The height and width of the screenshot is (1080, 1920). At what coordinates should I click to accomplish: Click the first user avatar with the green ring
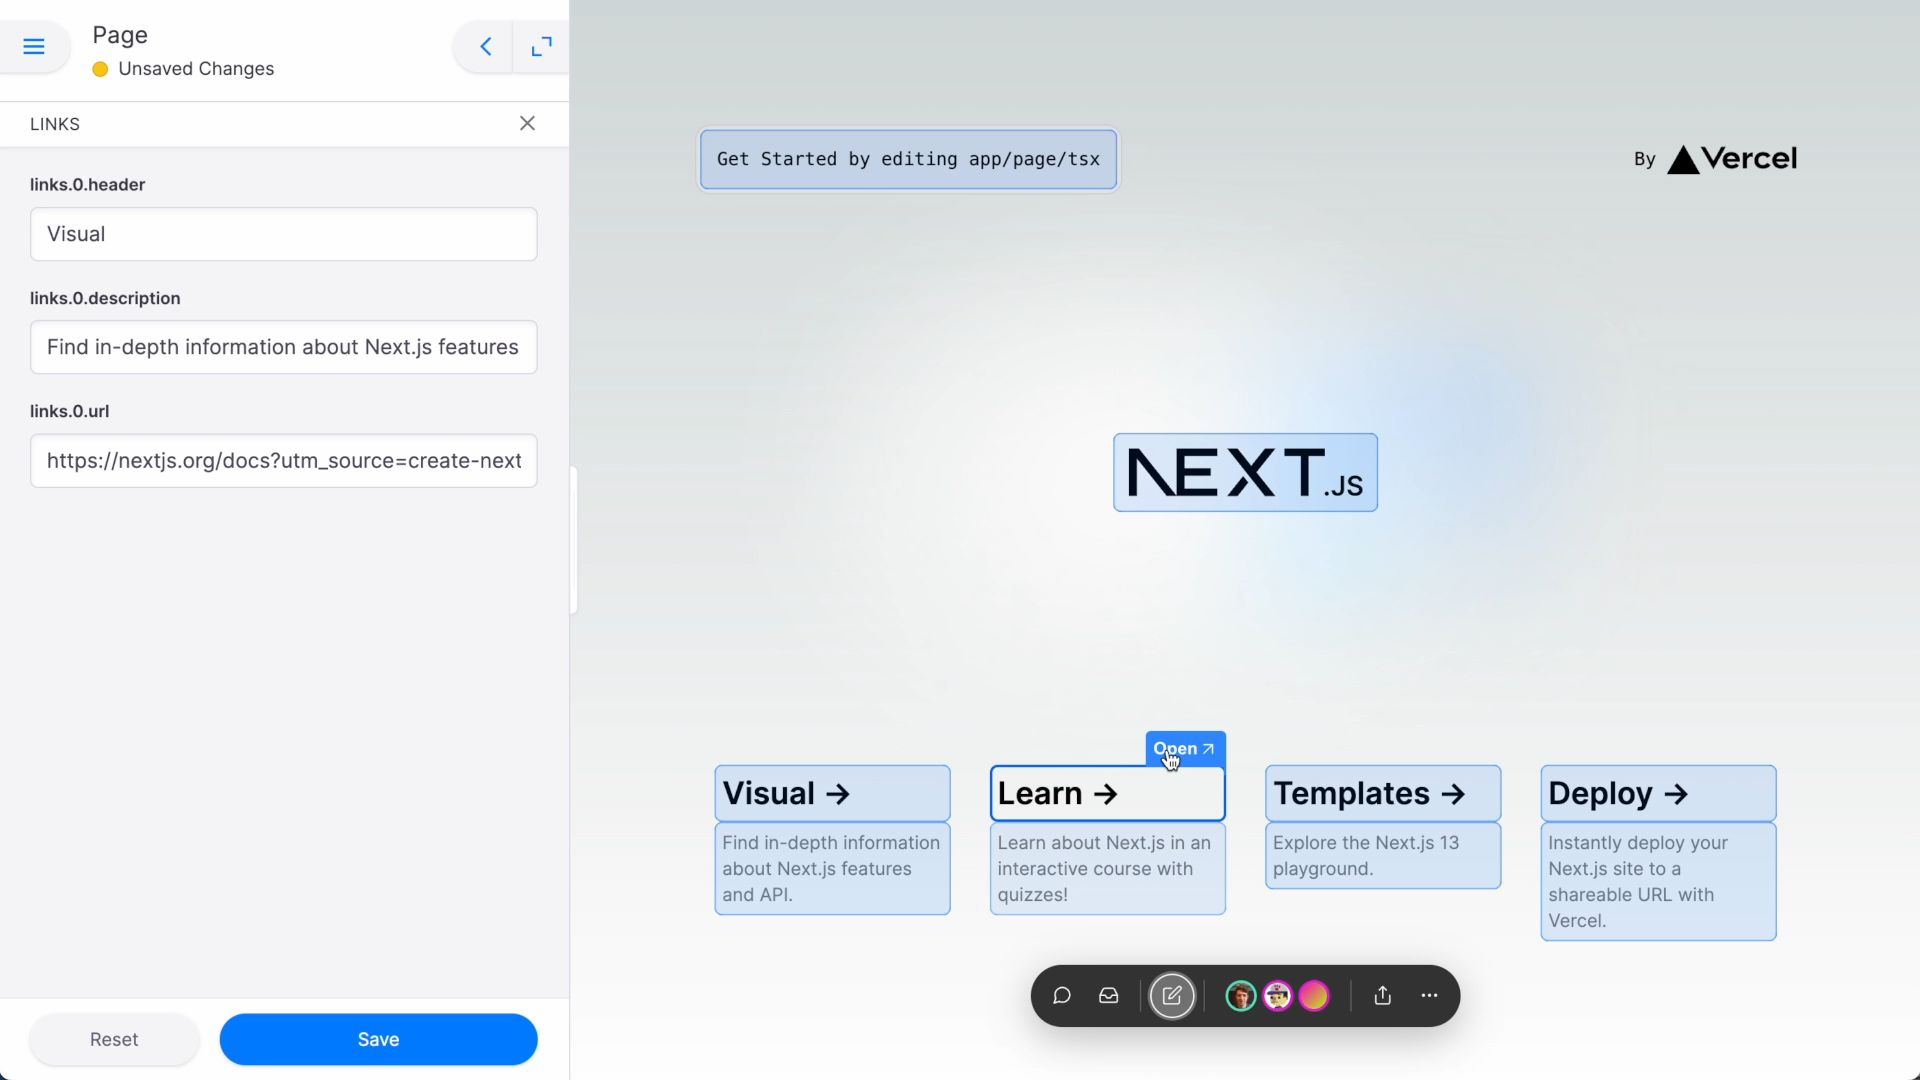tap(1240, 996)
